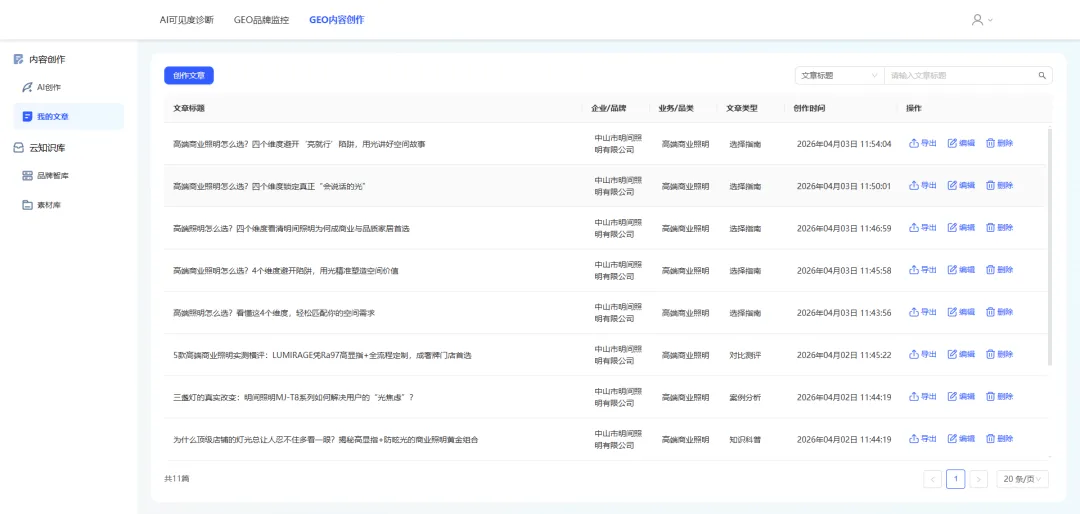Click the 创作文章 button

tap(189, 76)
